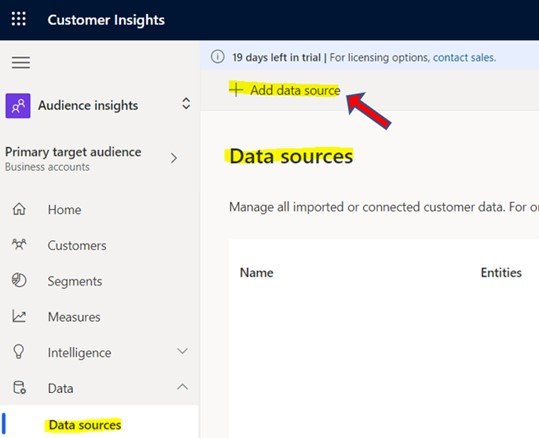
Task: Open Segments from navigation
Action: click(x=75, y=281)
